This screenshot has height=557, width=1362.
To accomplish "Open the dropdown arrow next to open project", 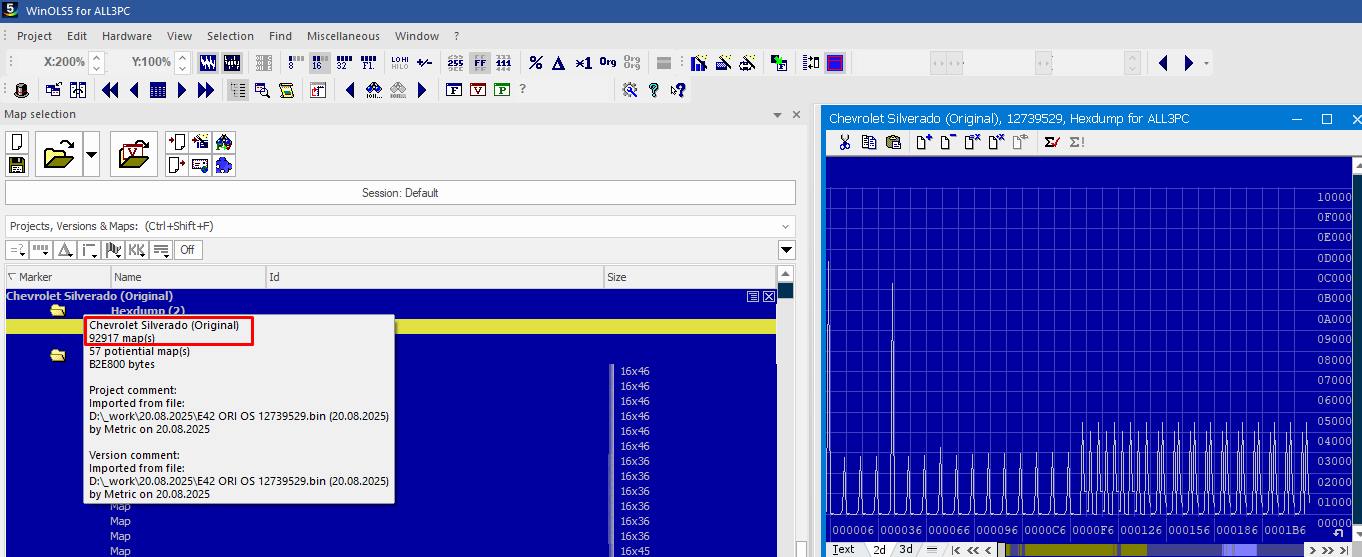I will [x=92, y=155].
